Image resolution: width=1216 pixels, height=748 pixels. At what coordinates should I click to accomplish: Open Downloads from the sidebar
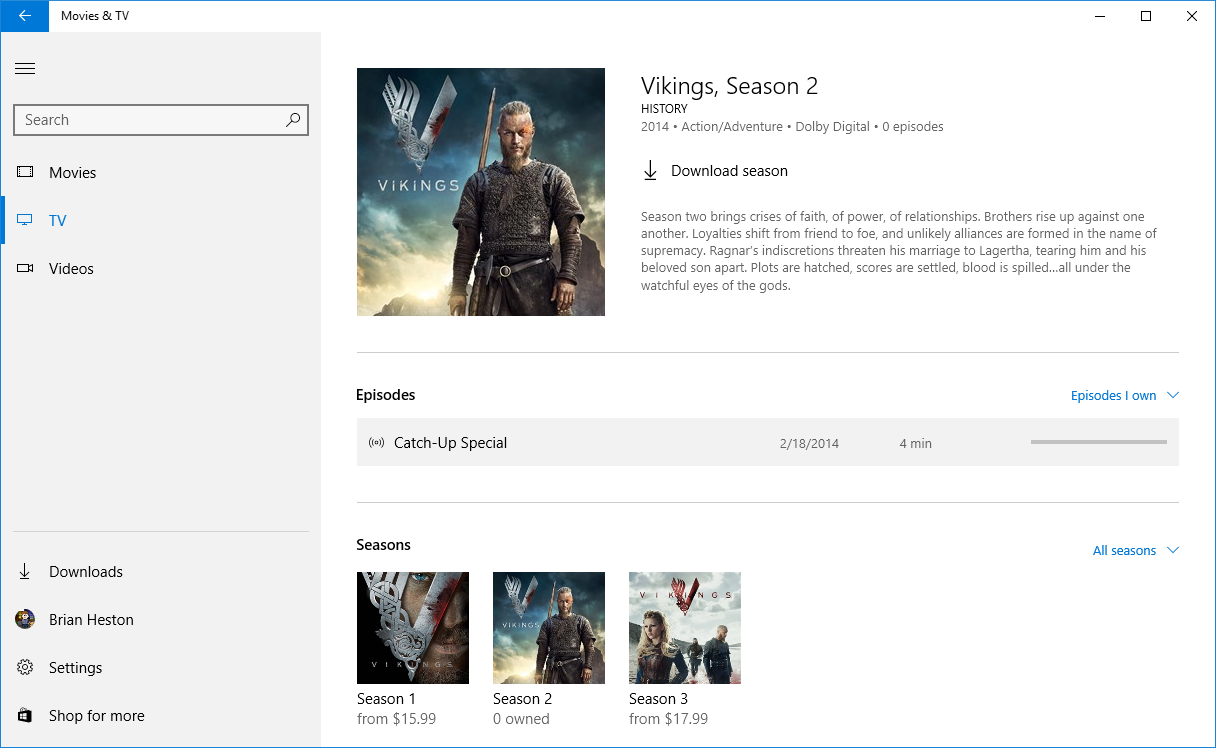click(x=160, y=572)
